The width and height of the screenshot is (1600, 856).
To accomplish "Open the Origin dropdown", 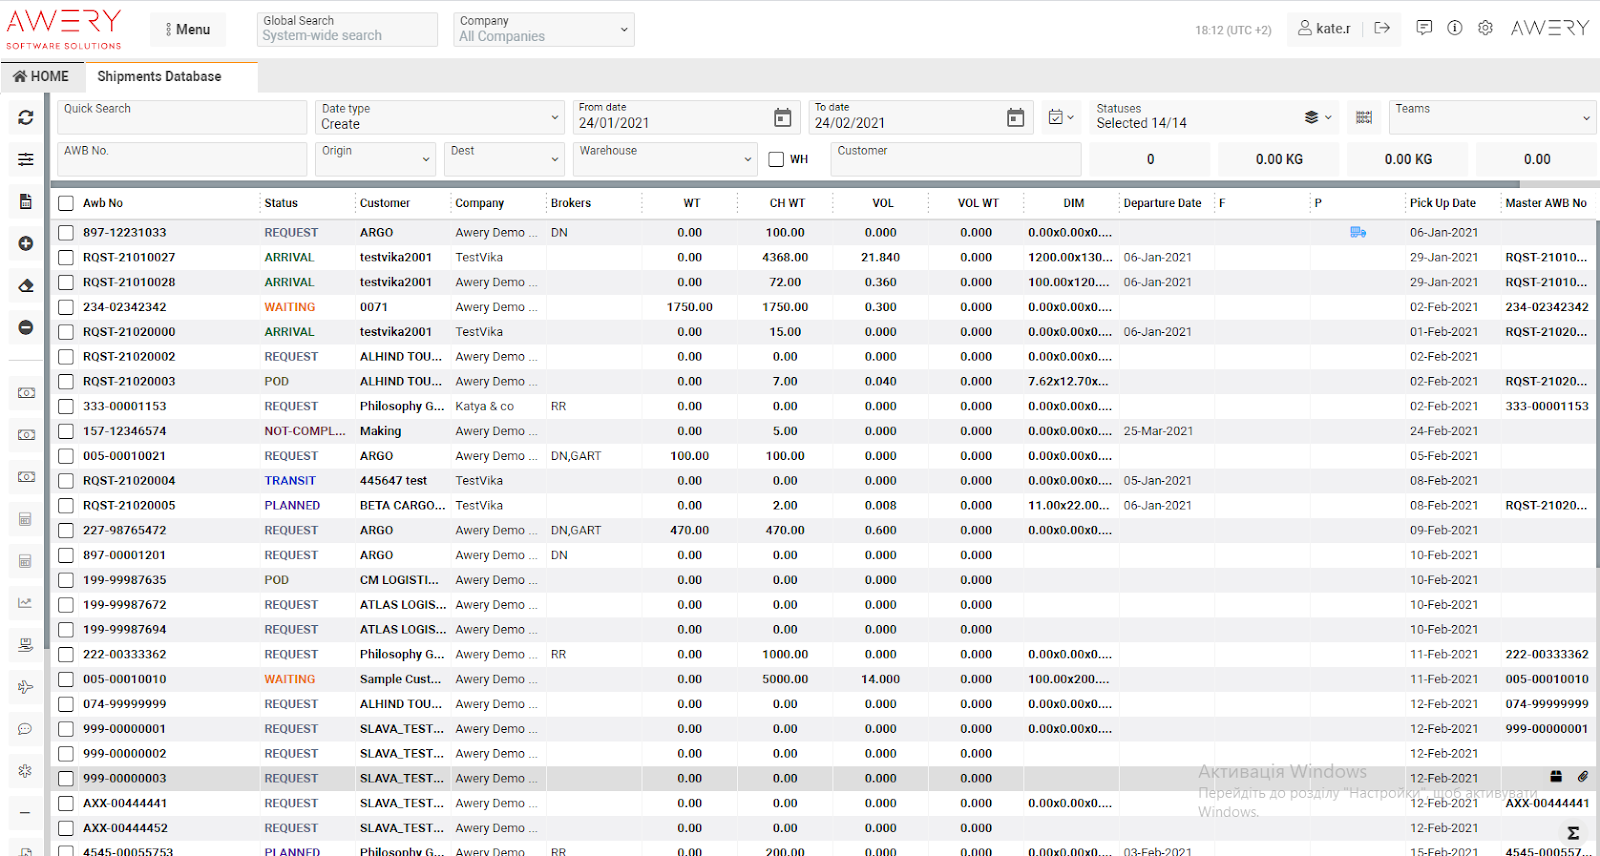I will [375, 159].
